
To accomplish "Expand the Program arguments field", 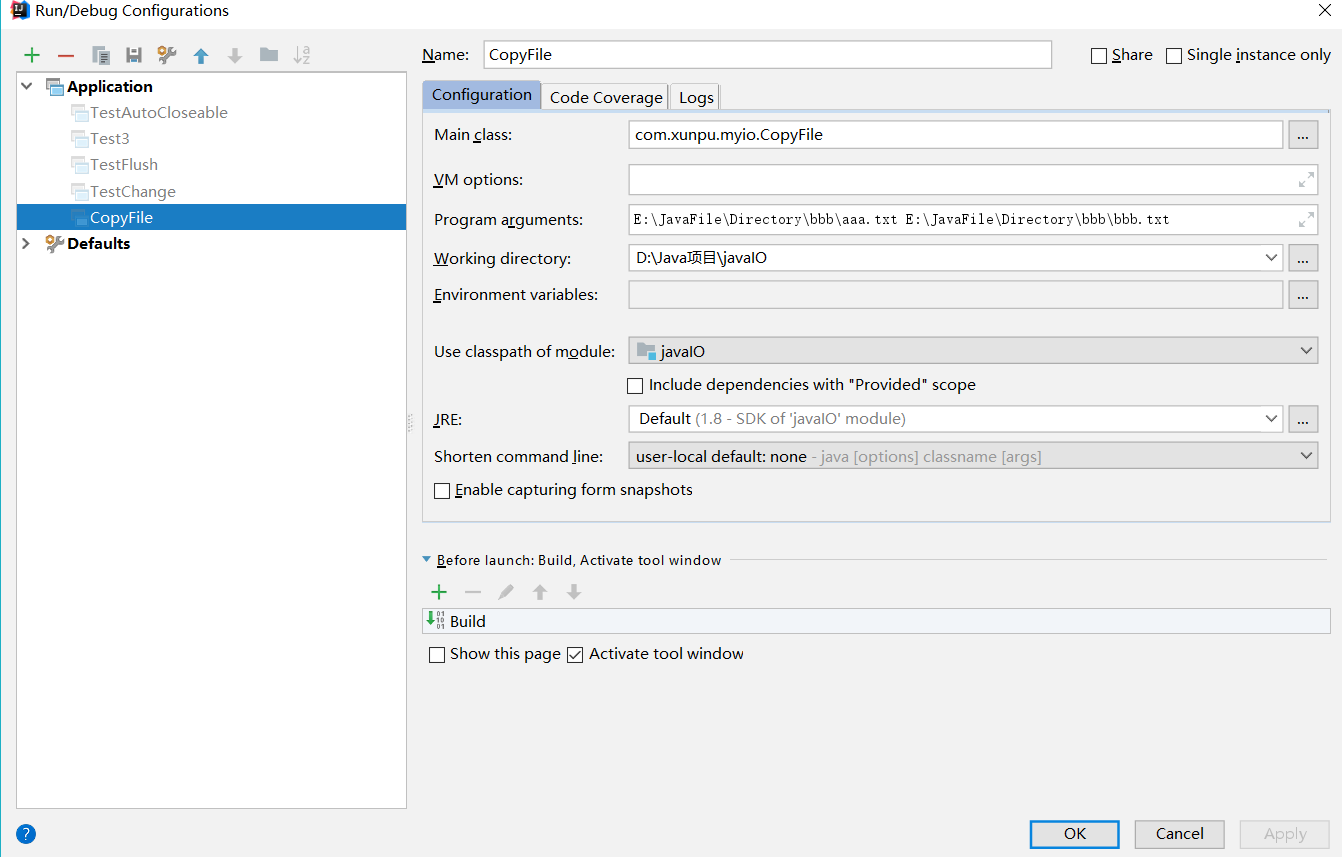I will (1306, 220).
